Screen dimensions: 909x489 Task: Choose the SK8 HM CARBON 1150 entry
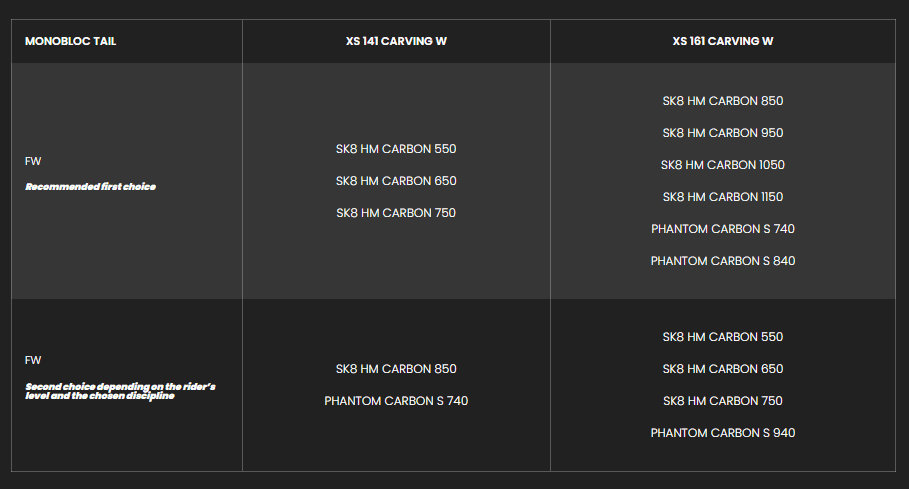(x=722, y=197)
